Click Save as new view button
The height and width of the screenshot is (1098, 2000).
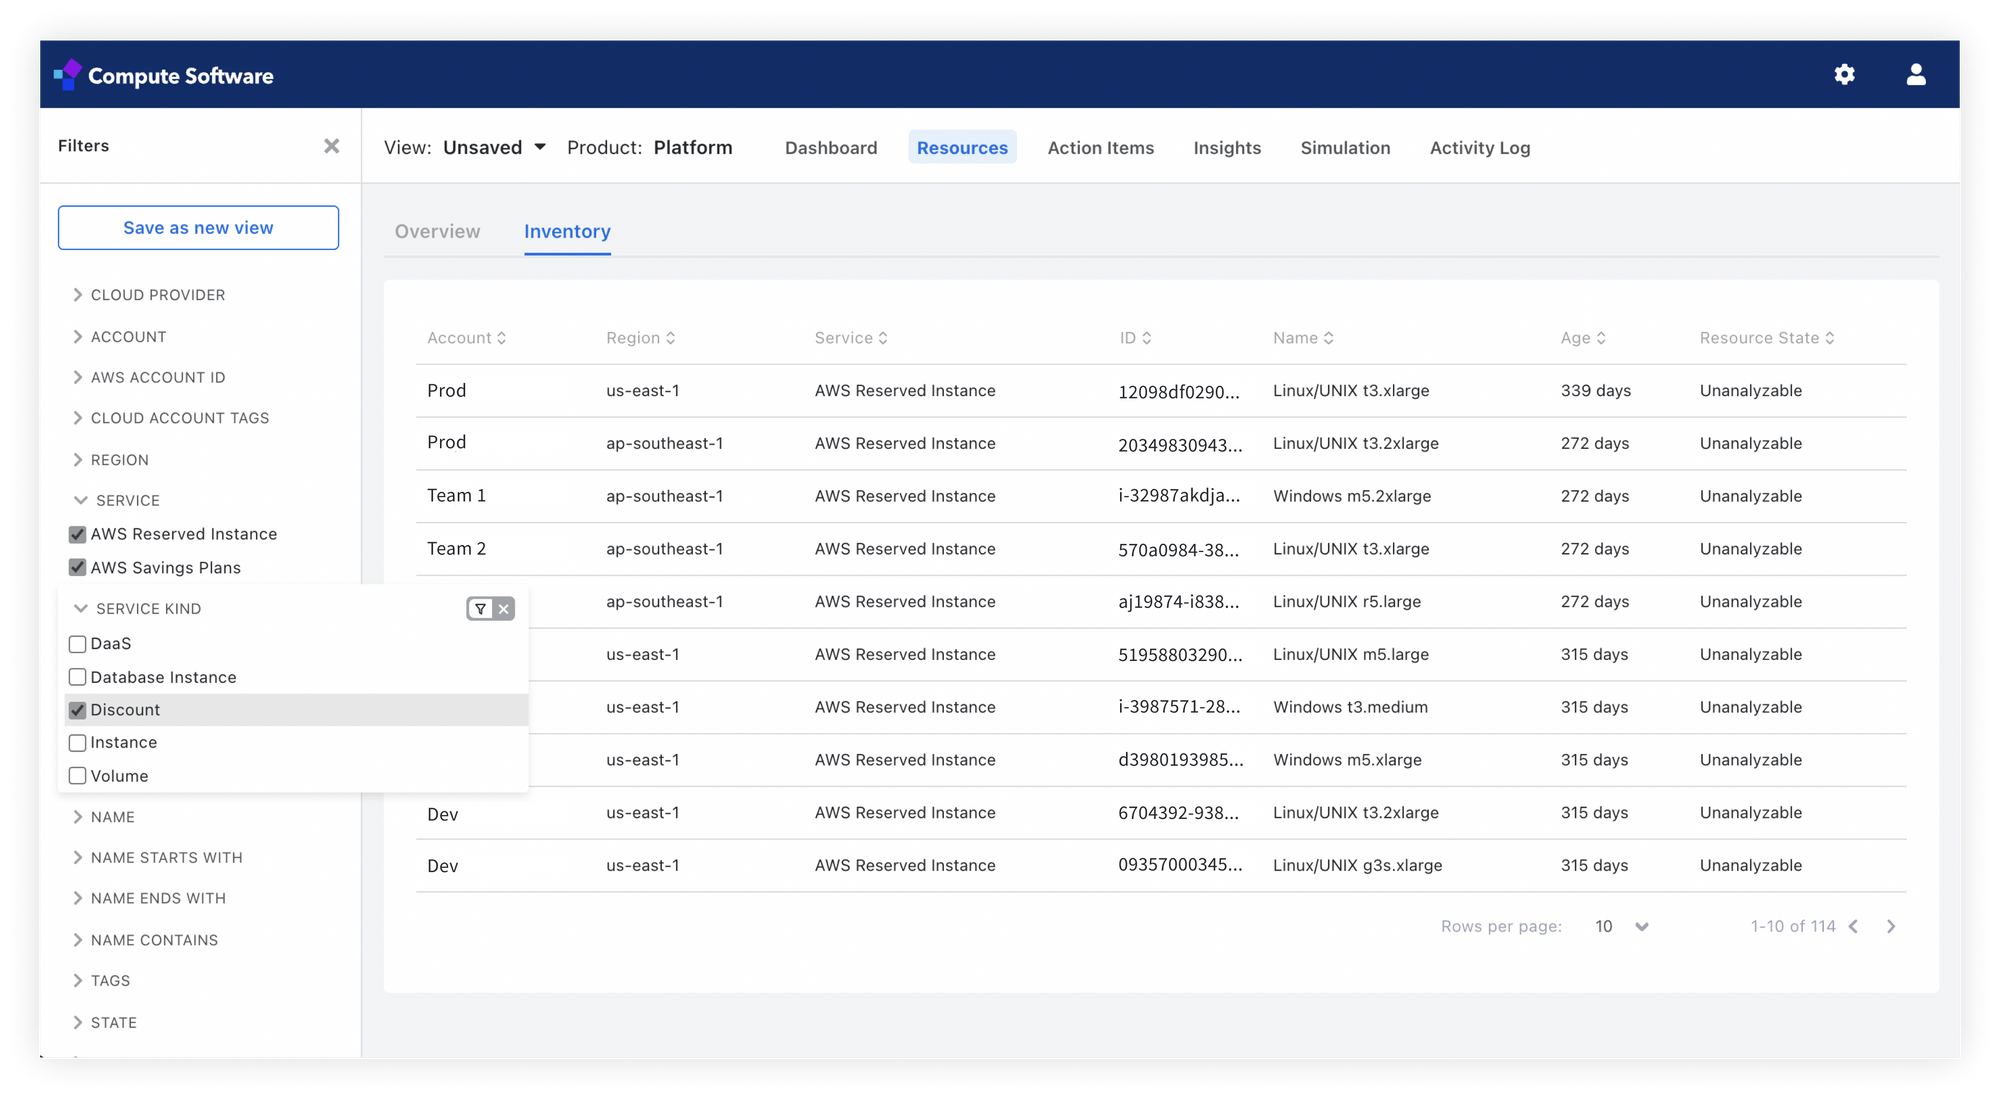[198, 228]
